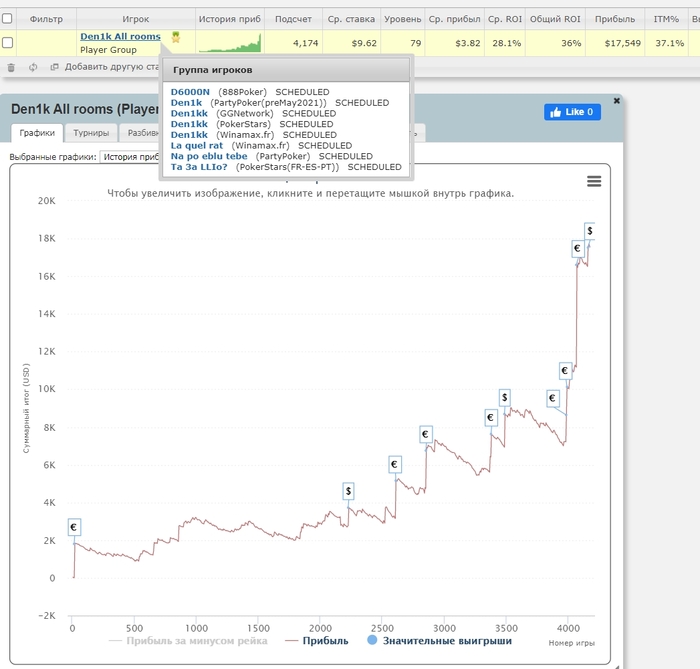Sort by История приб column header
Screen dimensions: 700x669
pos(229,19)
